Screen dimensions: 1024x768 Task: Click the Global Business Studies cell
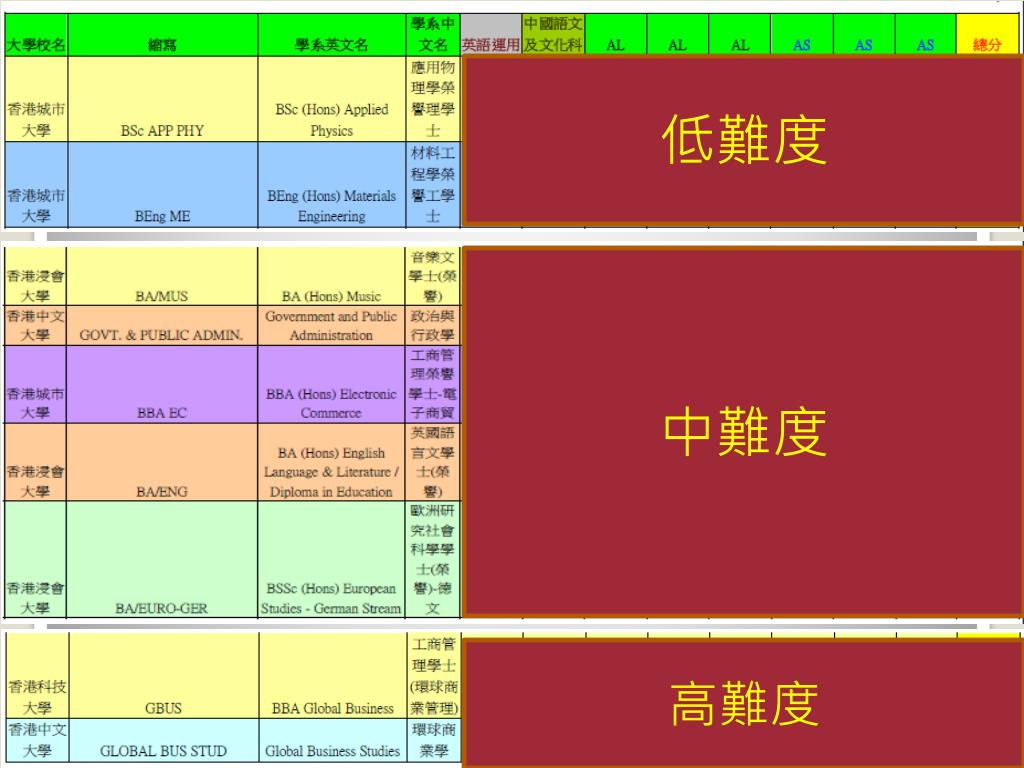coord(332,740)
